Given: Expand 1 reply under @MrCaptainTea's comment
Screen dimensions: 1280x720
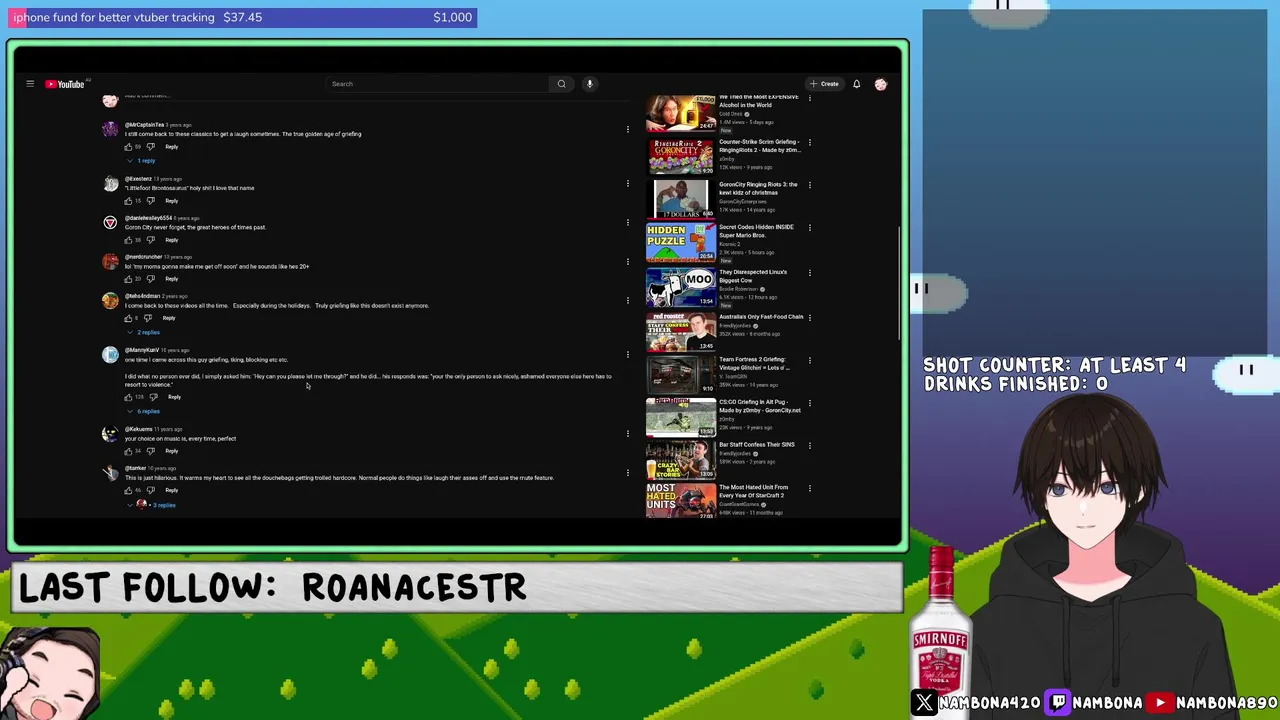Looking at the screenshot, I should (x=141, y=161).
